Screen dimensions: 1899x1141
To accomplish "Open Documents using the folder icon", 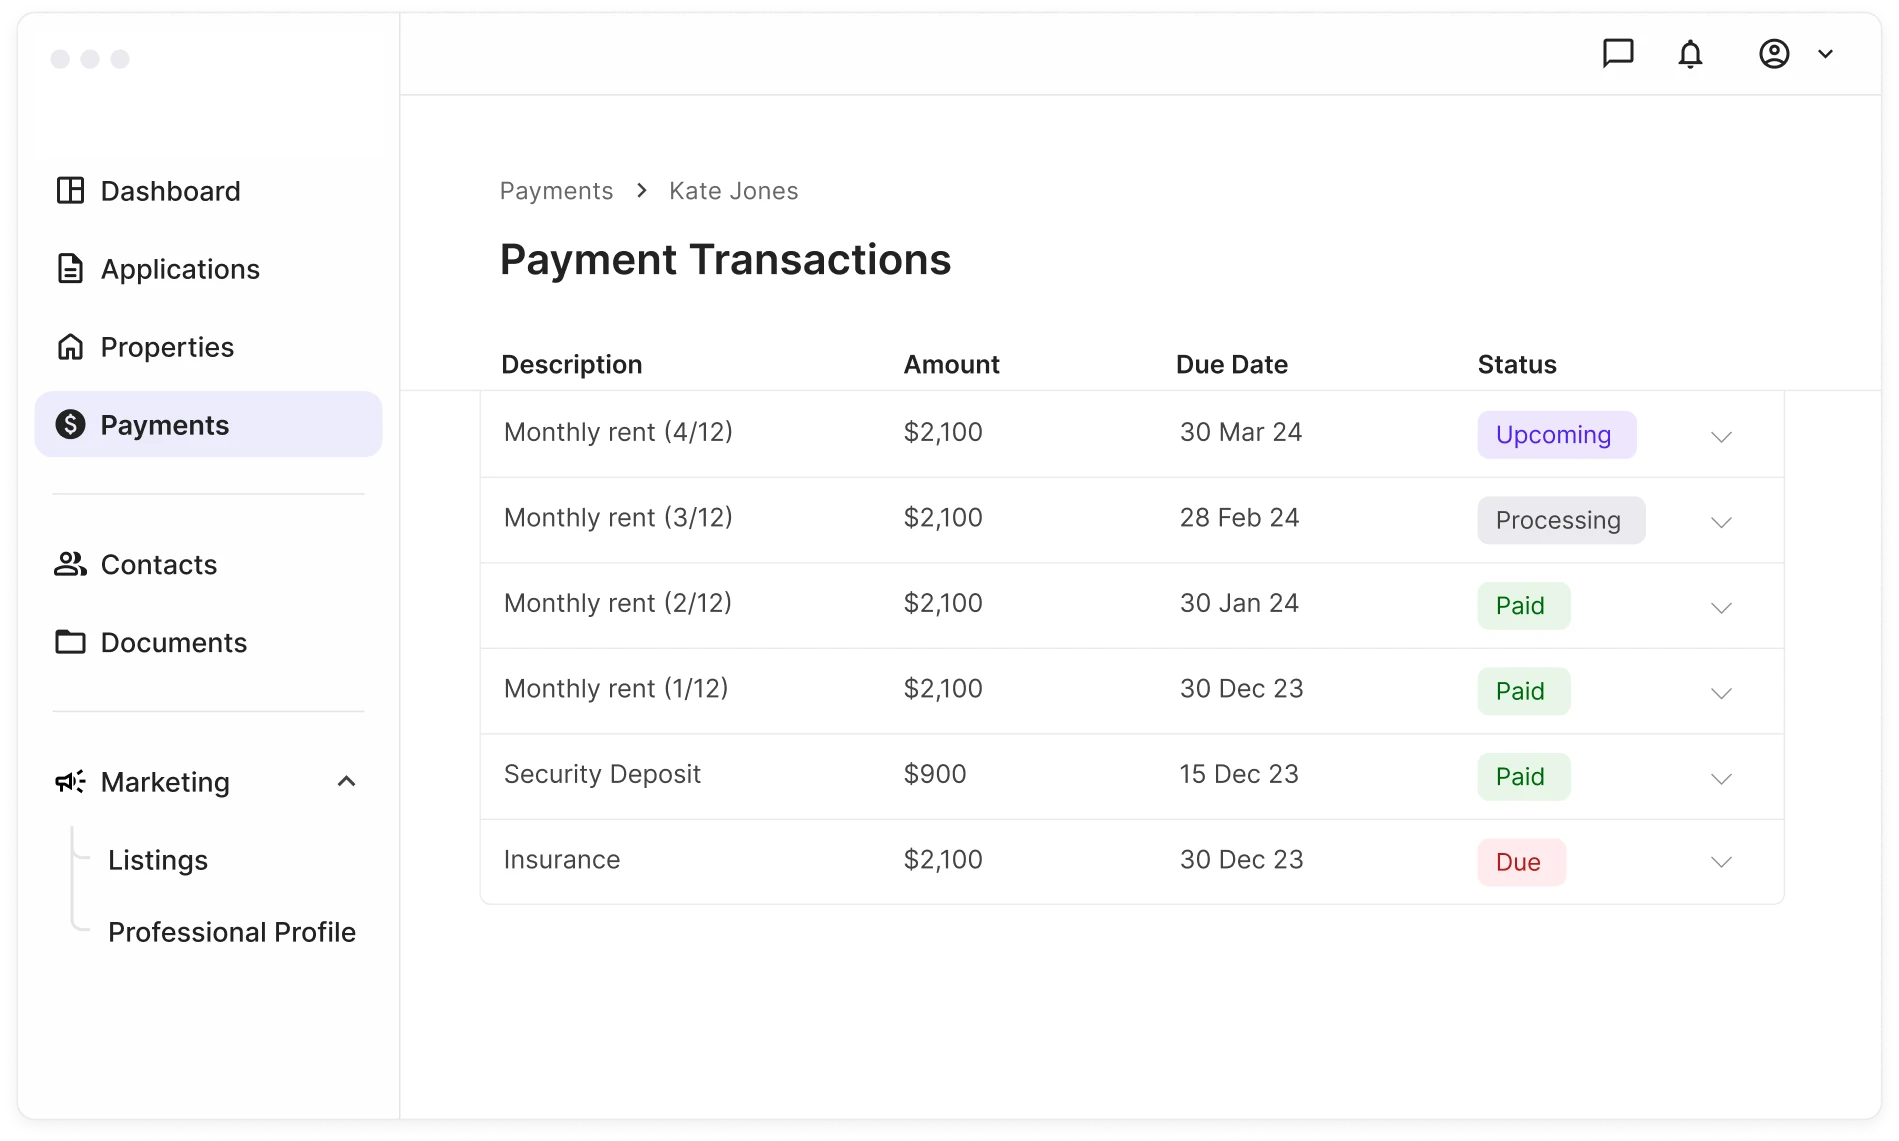I will tap(69, 642).
